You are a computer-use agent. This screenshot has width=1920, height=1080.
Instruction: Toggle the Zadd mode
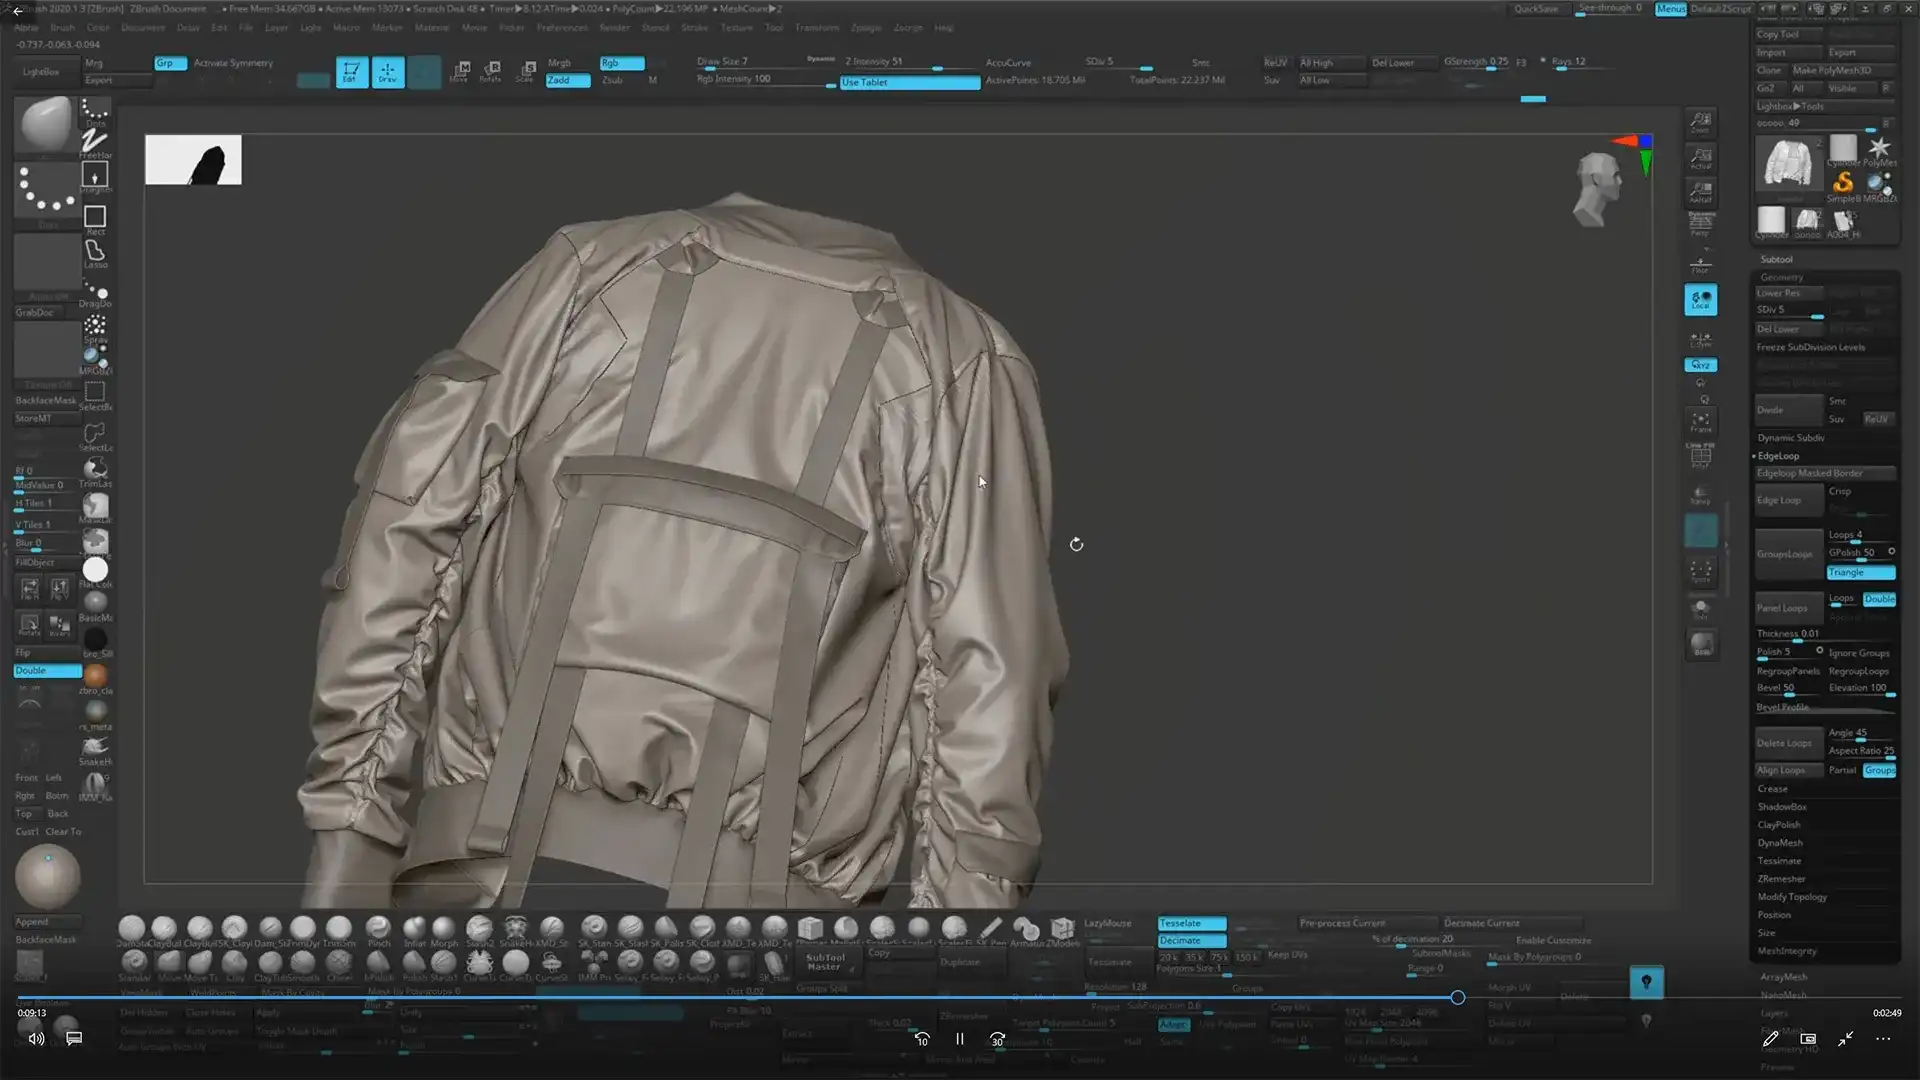click(567, 80)
